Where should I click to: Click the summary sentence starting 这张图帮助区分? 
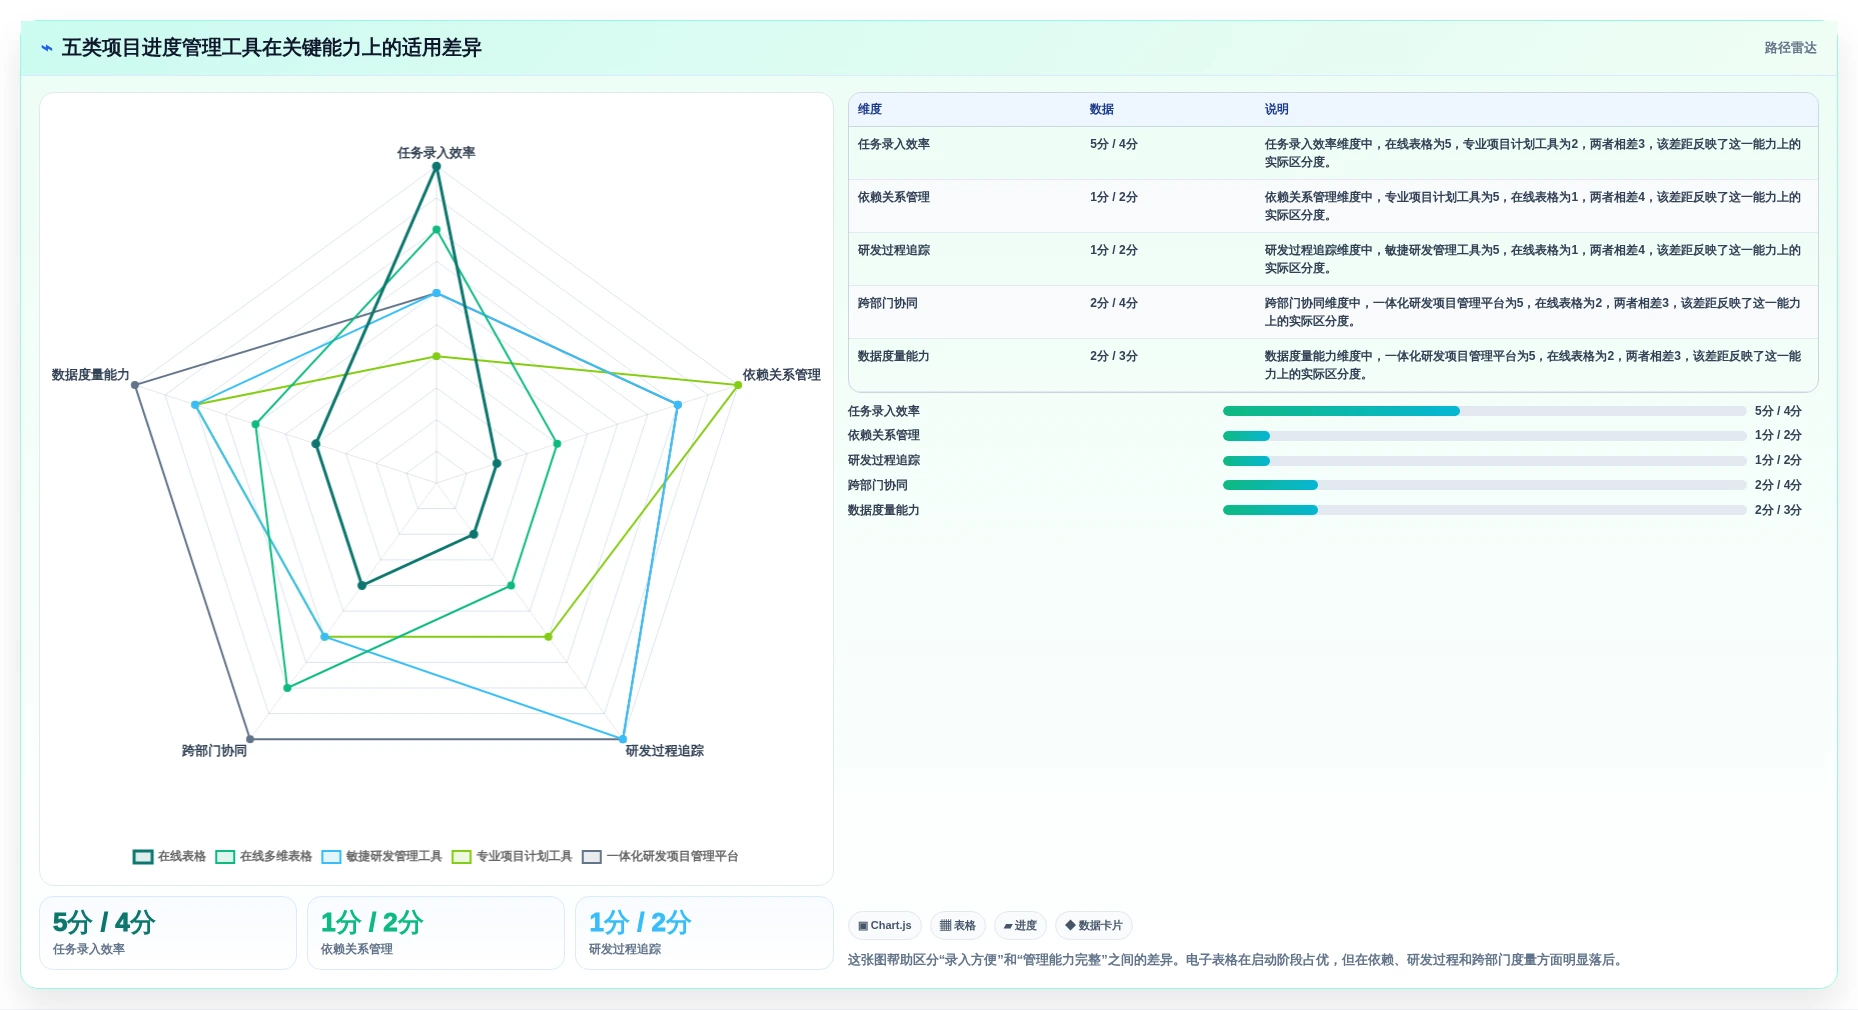(x=1237, y=960)
